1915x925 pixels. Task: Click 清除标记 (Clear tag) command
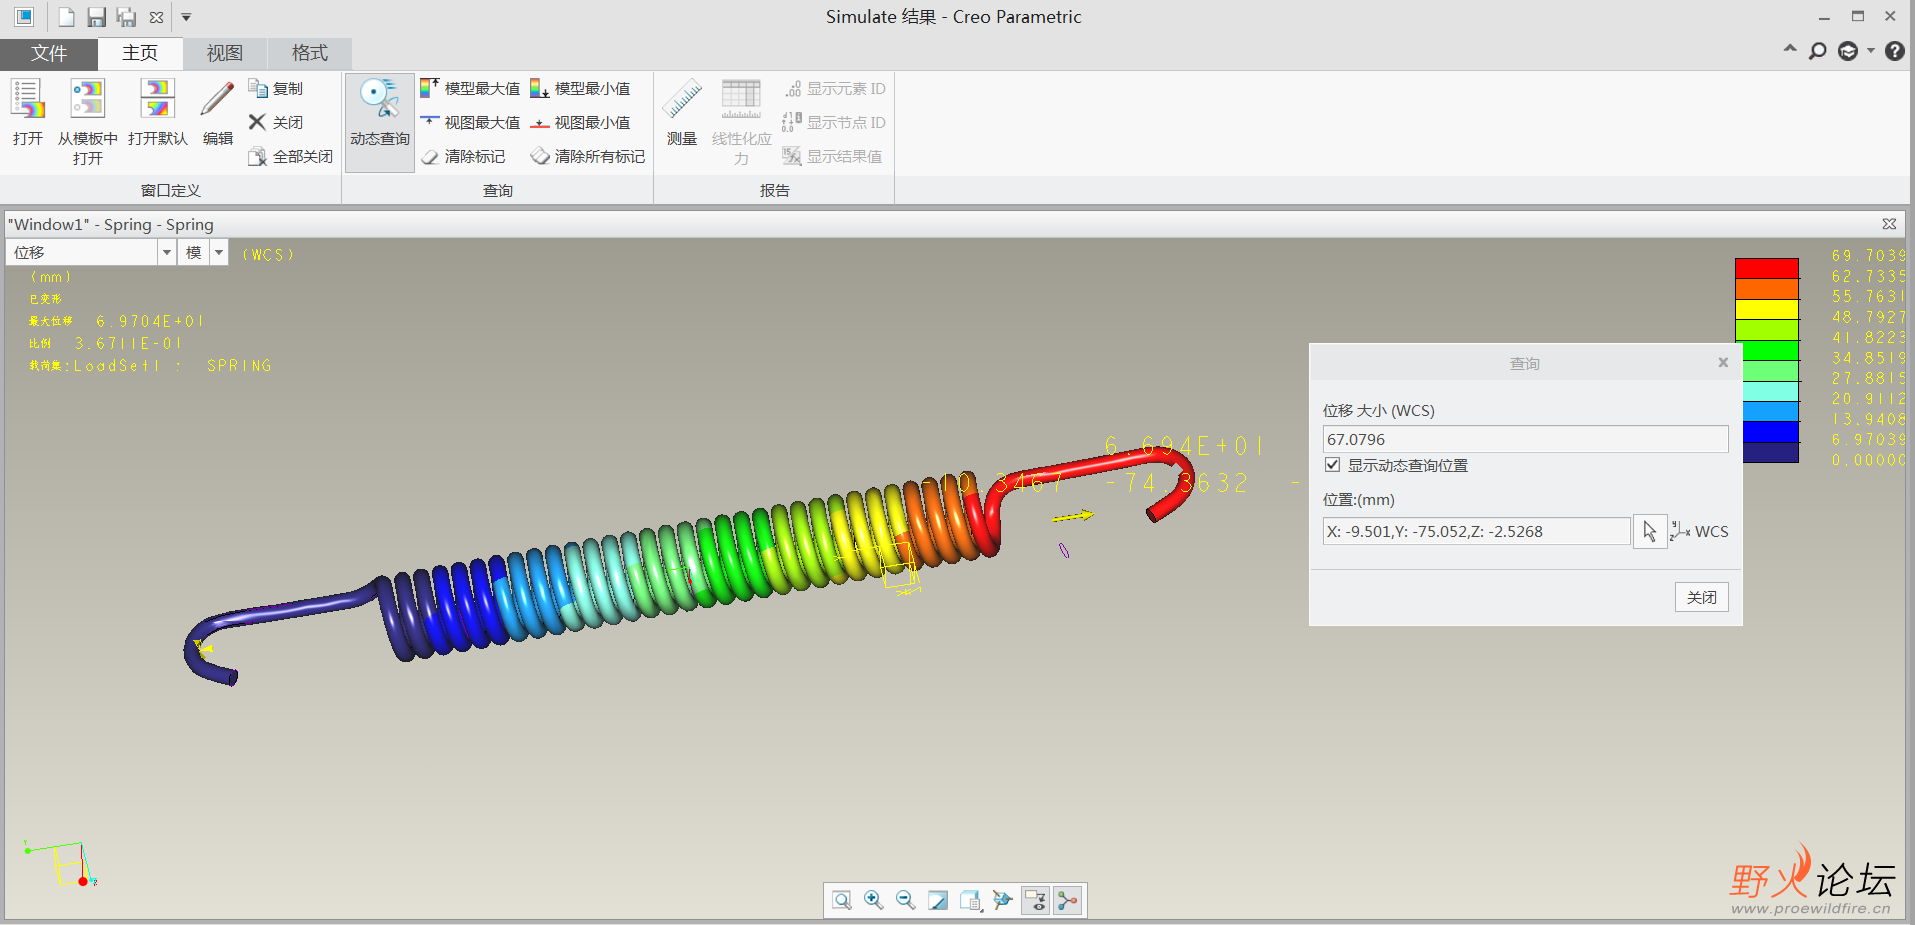point(463,157)
